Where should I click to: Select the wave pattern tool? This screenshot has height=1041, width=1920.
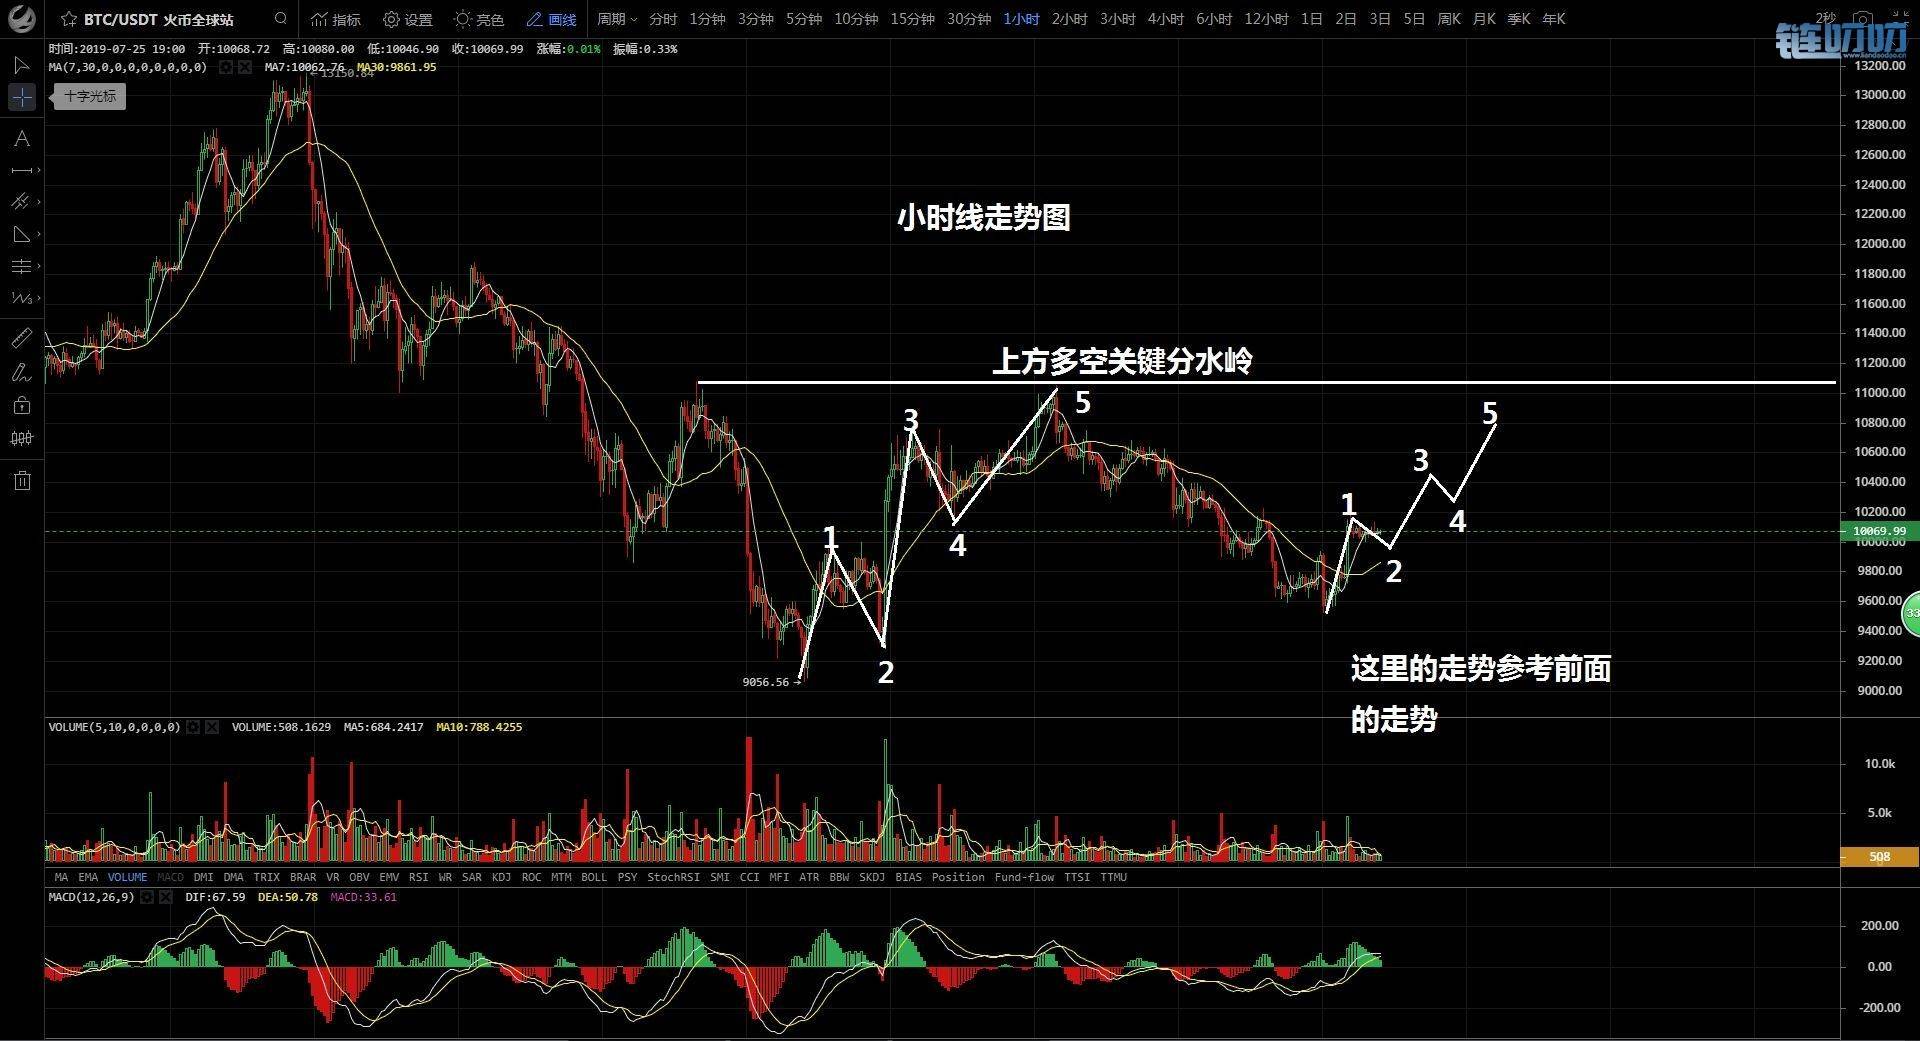tap(21, 298)
